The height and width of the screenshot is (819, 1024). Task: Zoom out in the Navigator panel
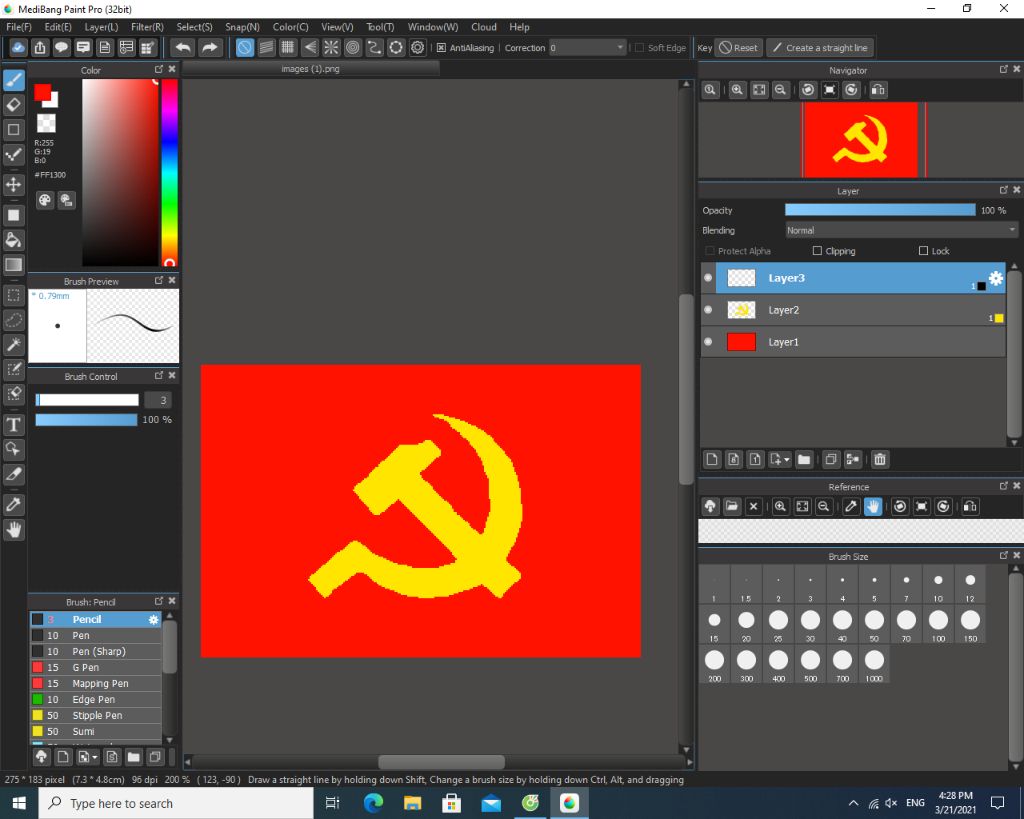click(780, 90)
